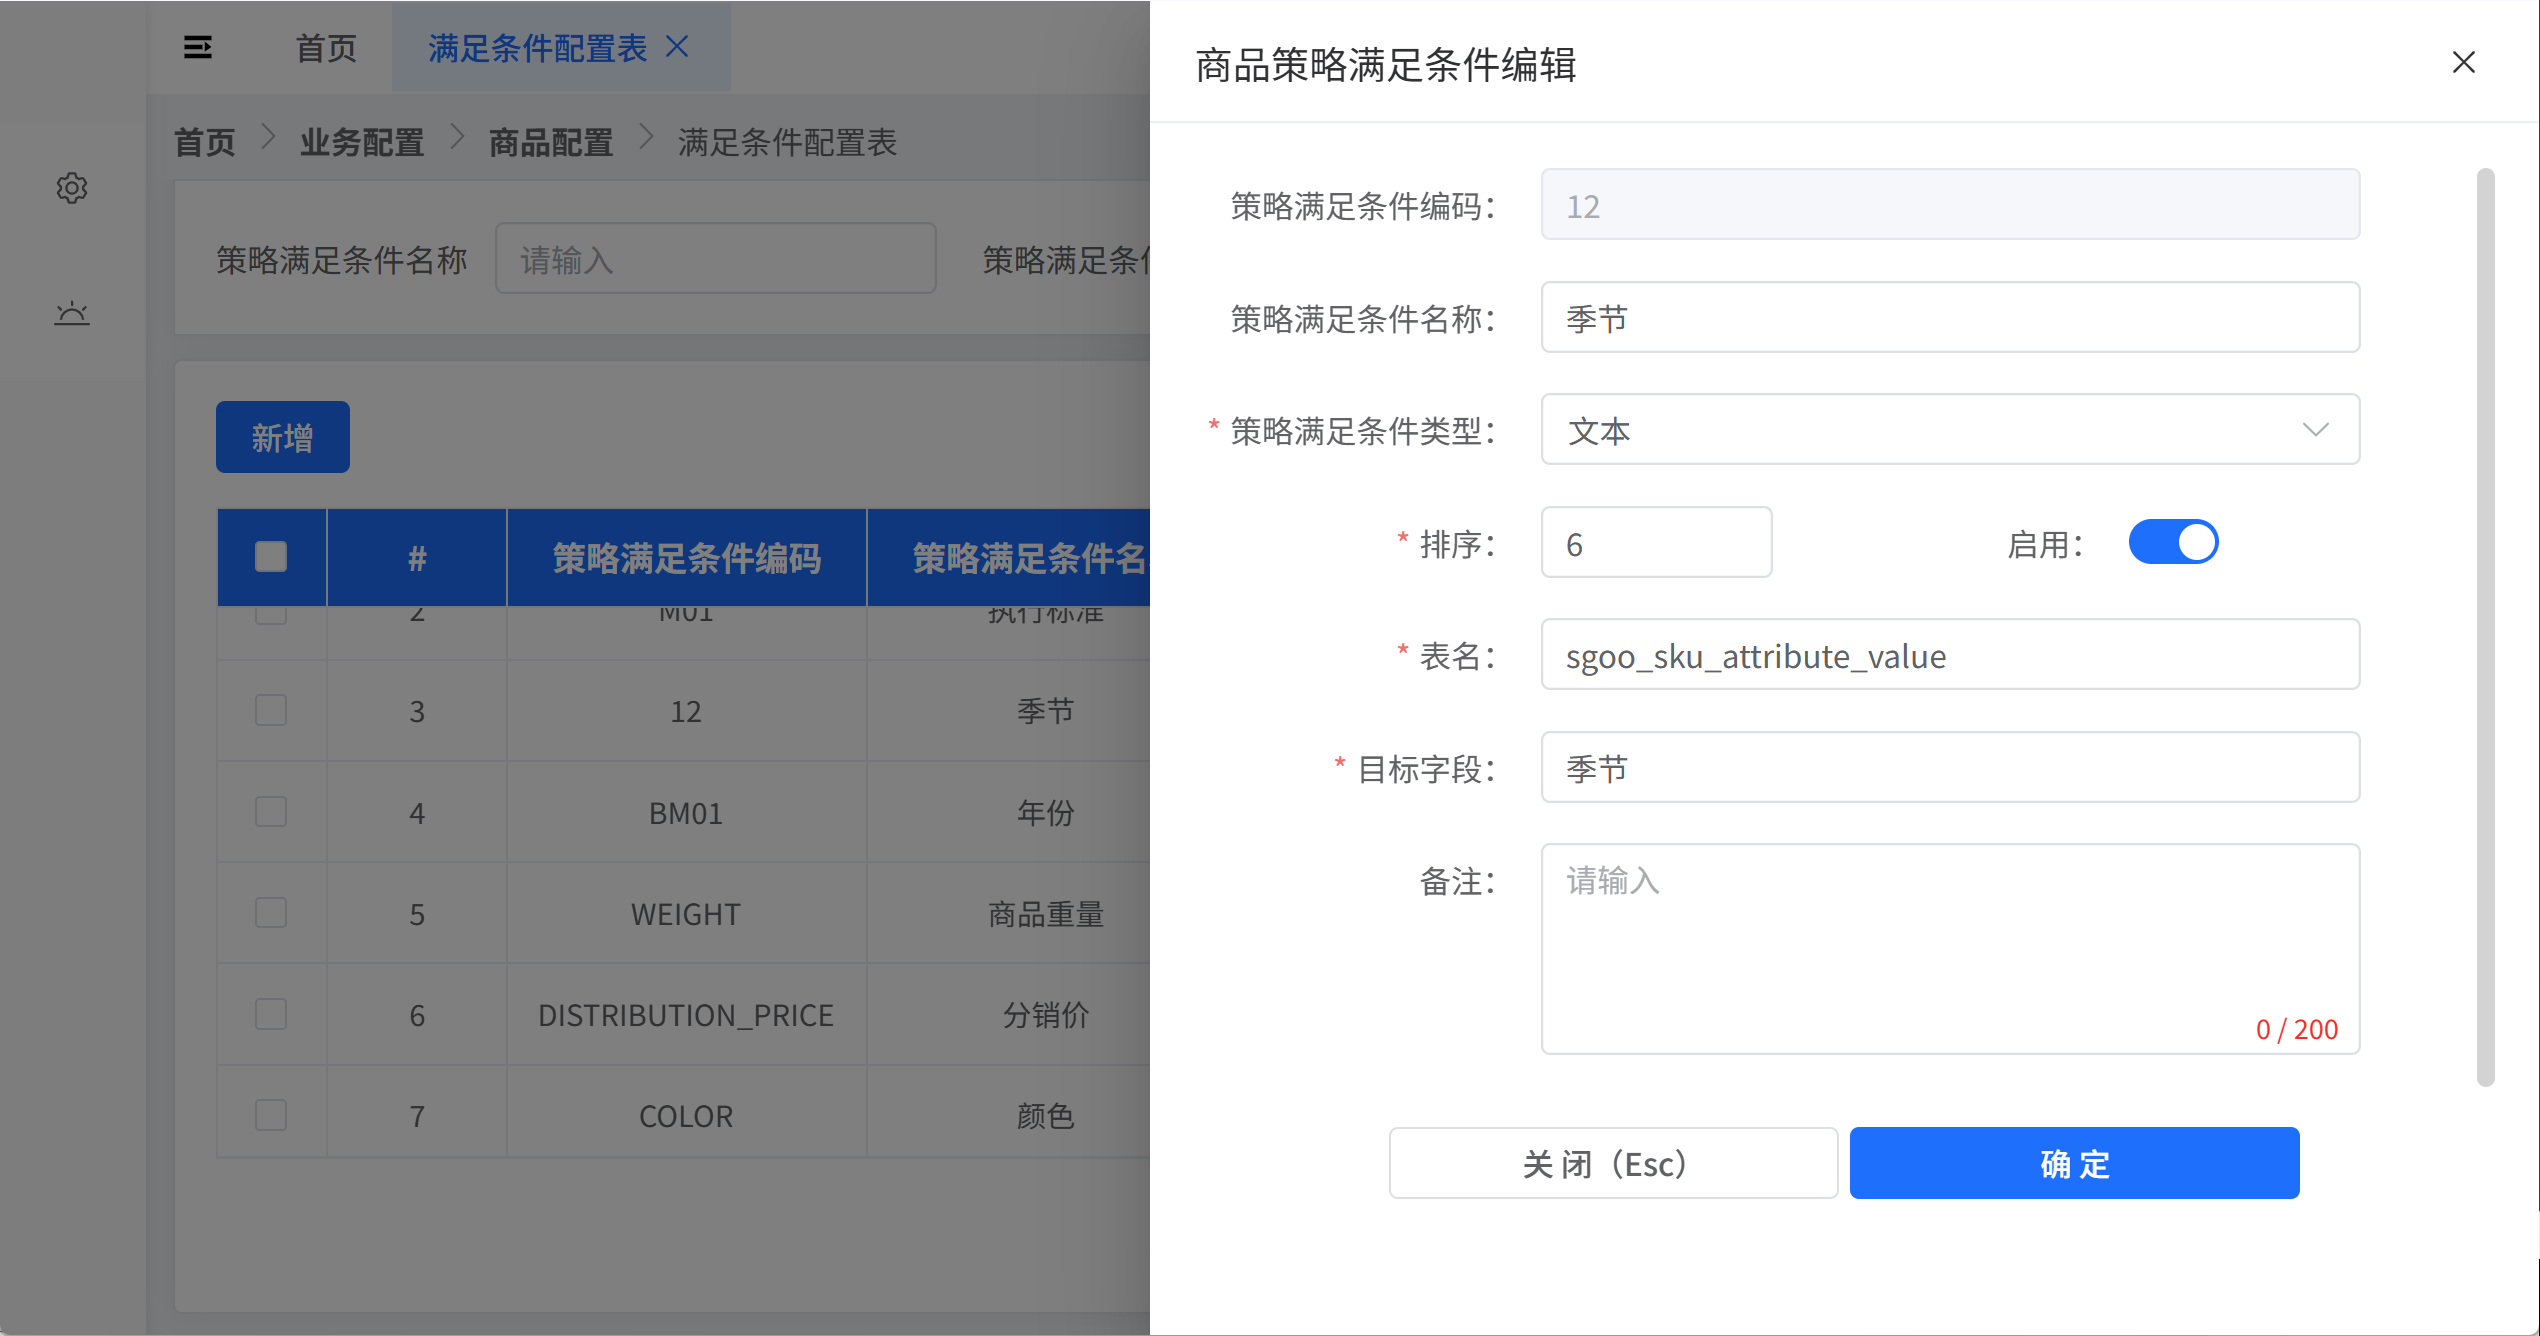
Task: Tick the checkbox for row 12 季节
Action: [271, 710]
